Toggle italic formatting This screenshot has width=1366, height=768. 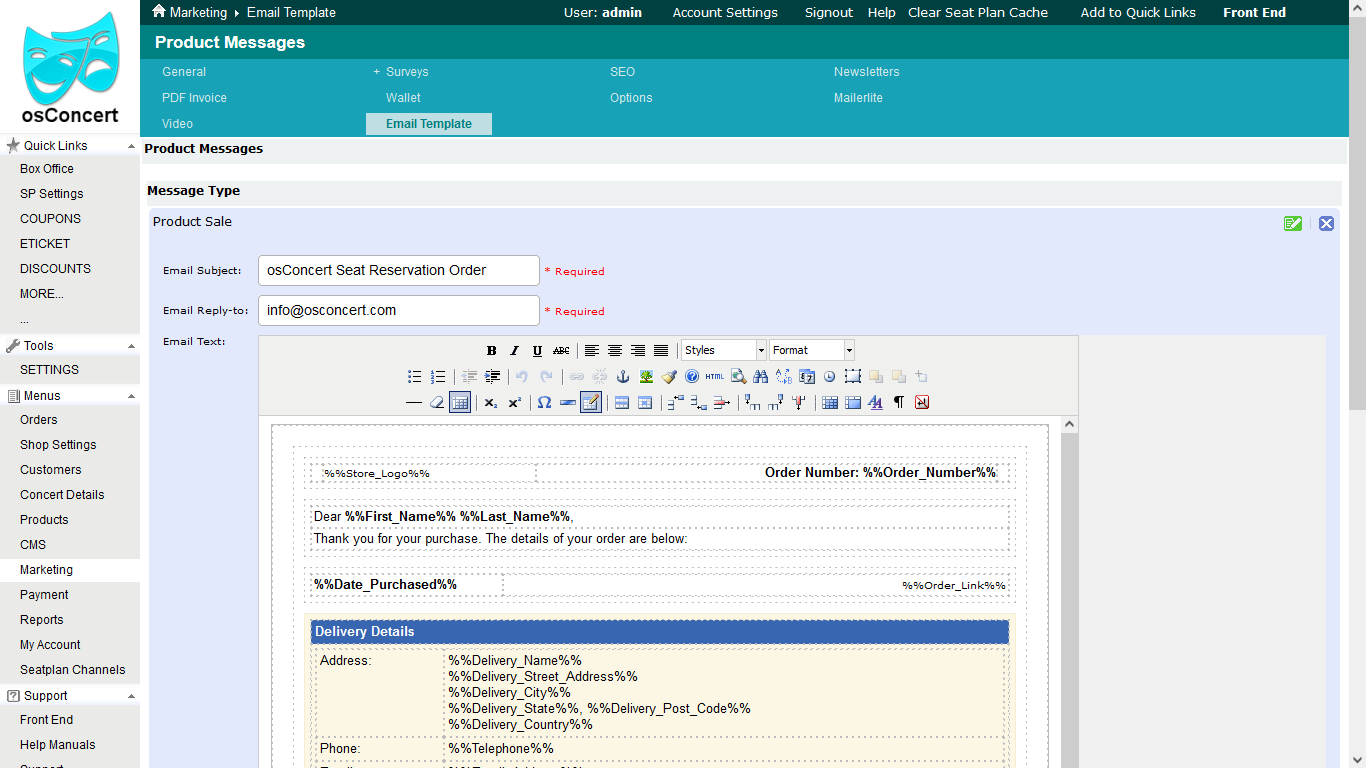(x=514, y=351)
